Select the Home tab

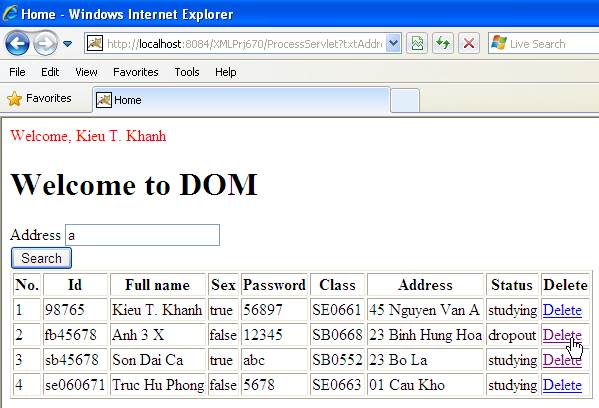241,100
